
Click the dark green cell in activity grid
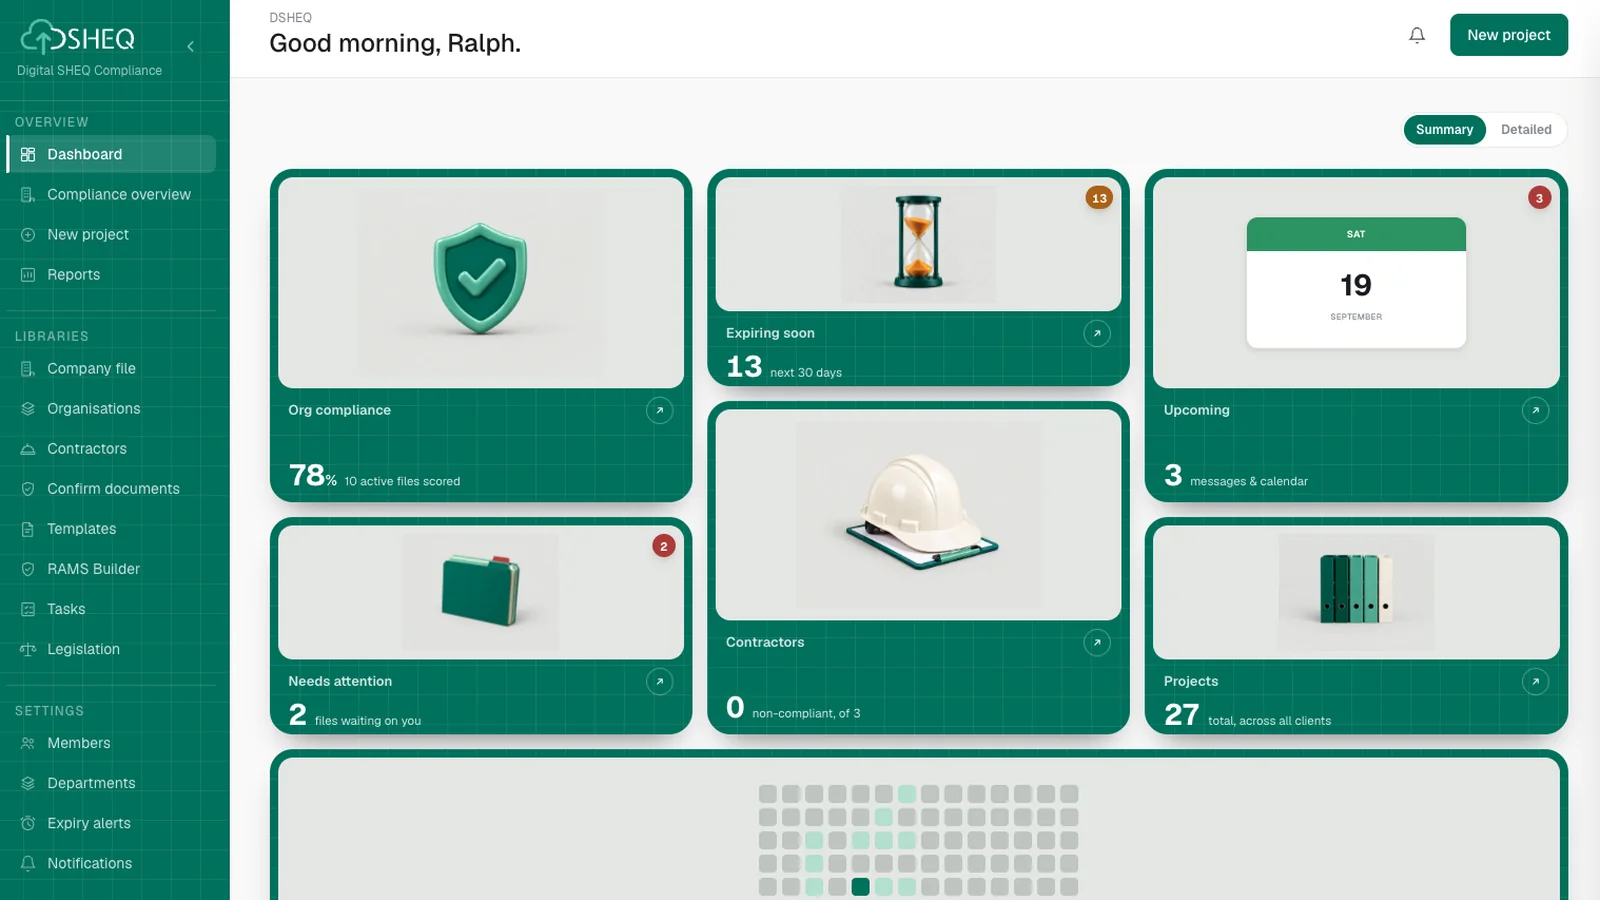click(860, 887)
